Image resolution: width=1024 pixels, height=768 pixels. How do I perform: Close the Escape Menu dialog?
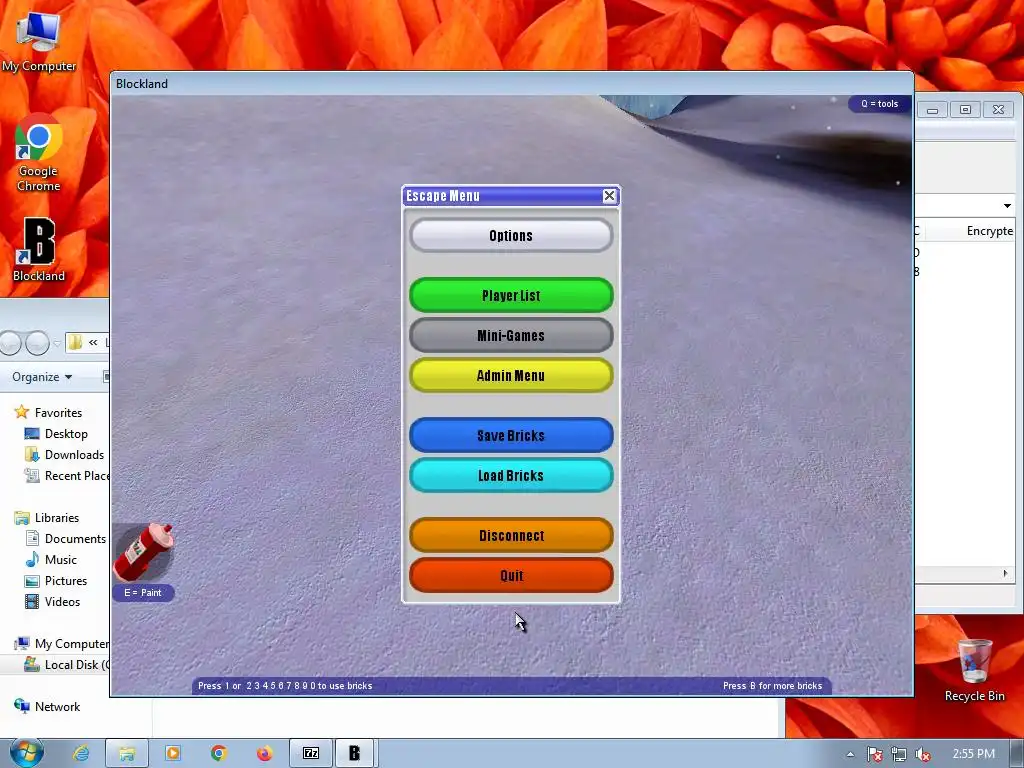[609, 195]
